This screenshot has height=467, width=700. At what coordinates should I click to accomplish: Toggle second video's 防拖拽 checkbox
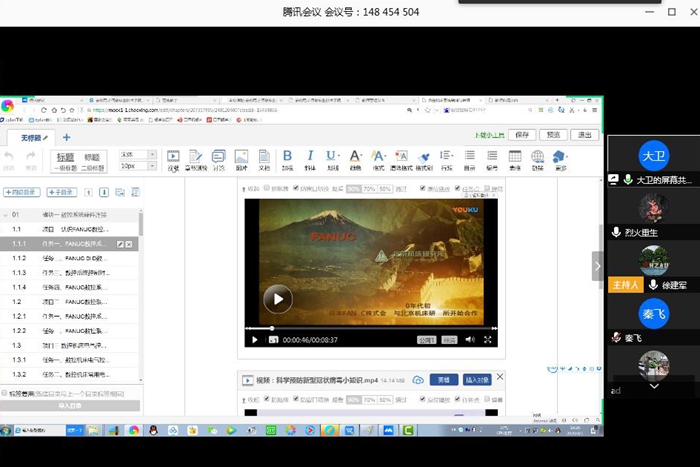267,399
